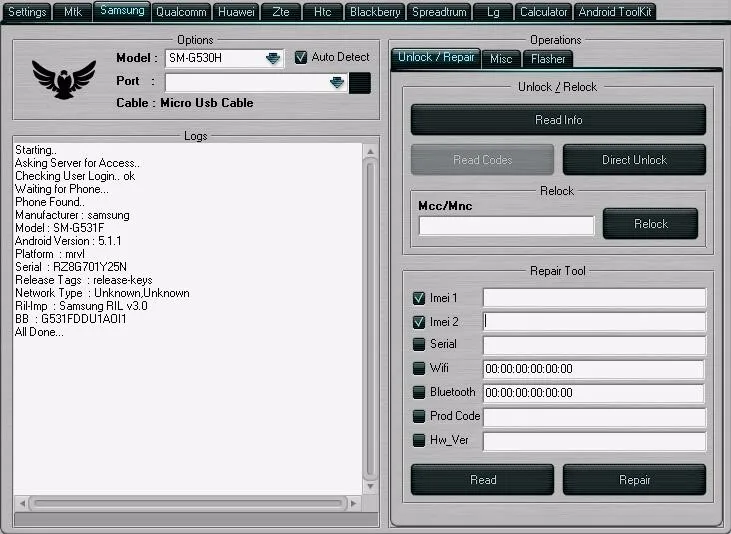
Task: Click log line 'All Done...'
Action: point(39,332)
